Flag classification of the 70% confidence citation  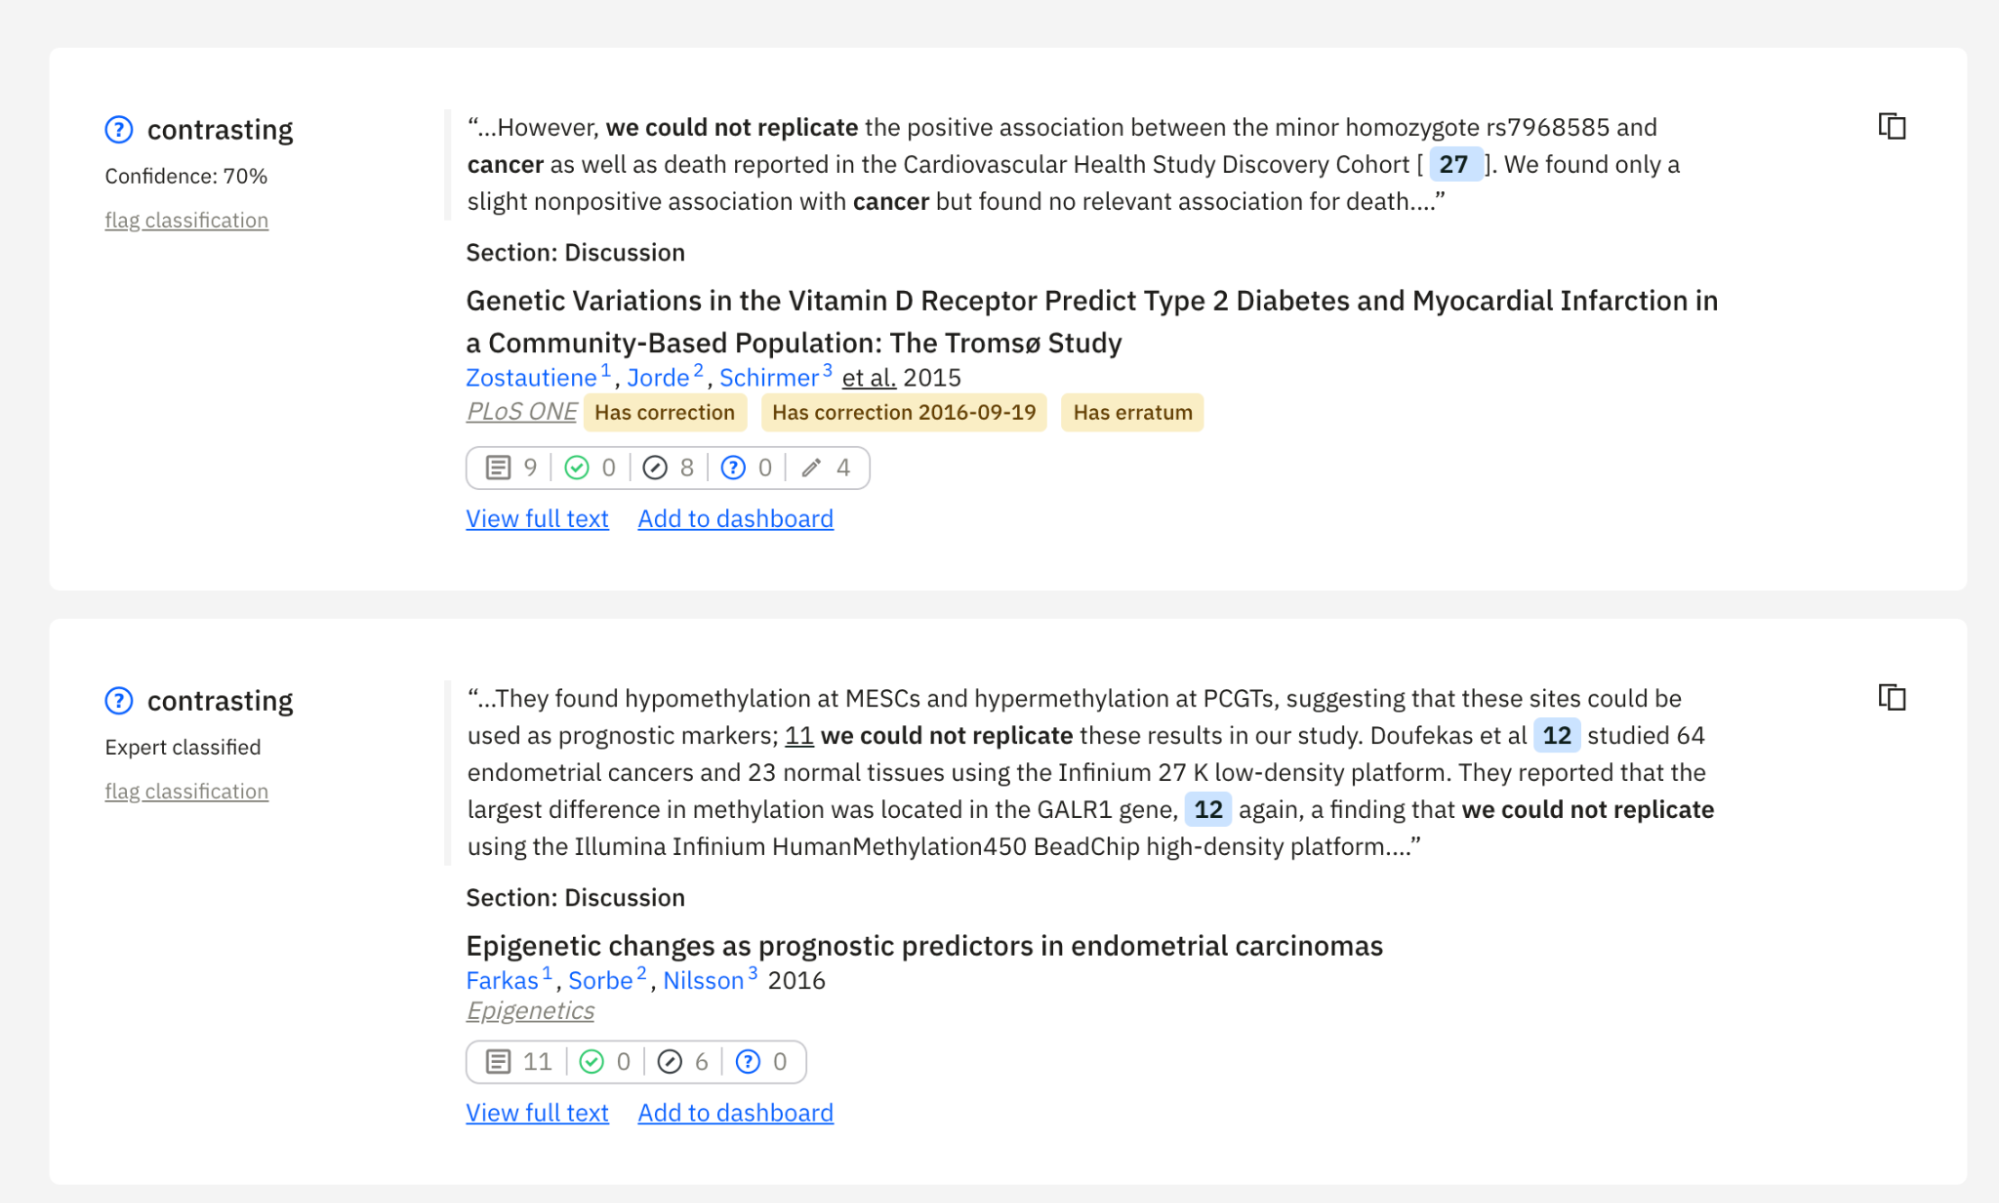coord(186,220)
